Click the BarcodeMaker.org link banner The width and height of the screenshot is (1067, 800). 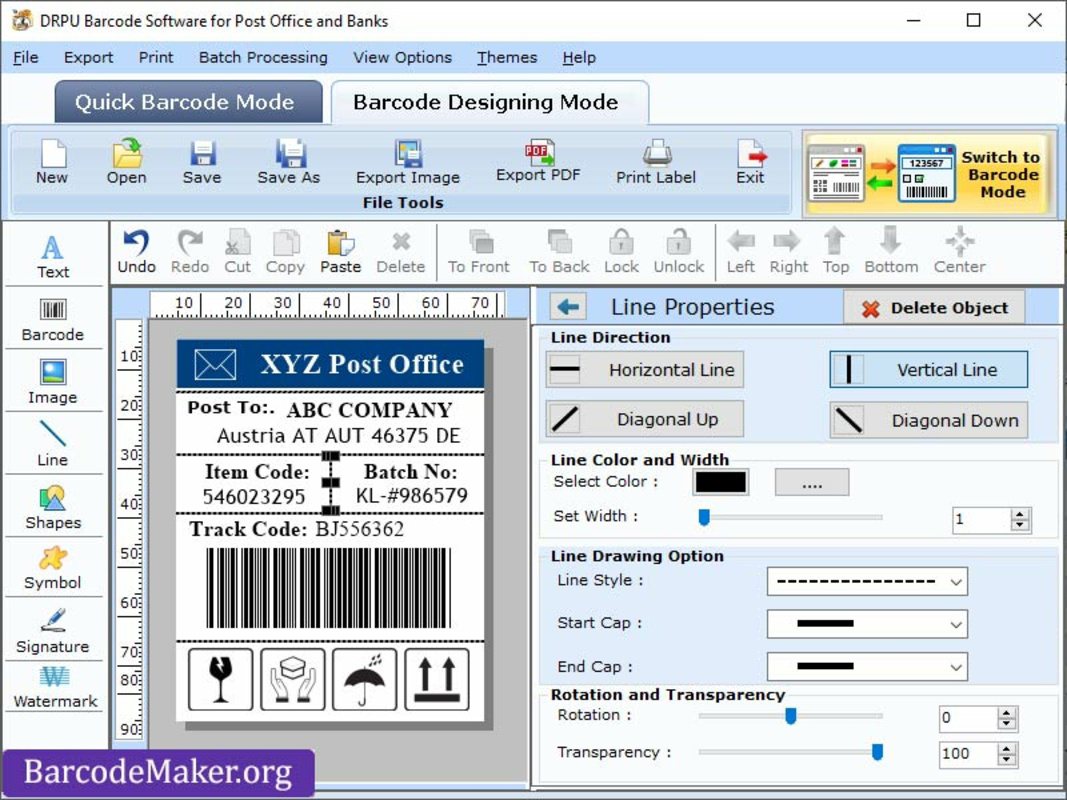click(157, 771)
